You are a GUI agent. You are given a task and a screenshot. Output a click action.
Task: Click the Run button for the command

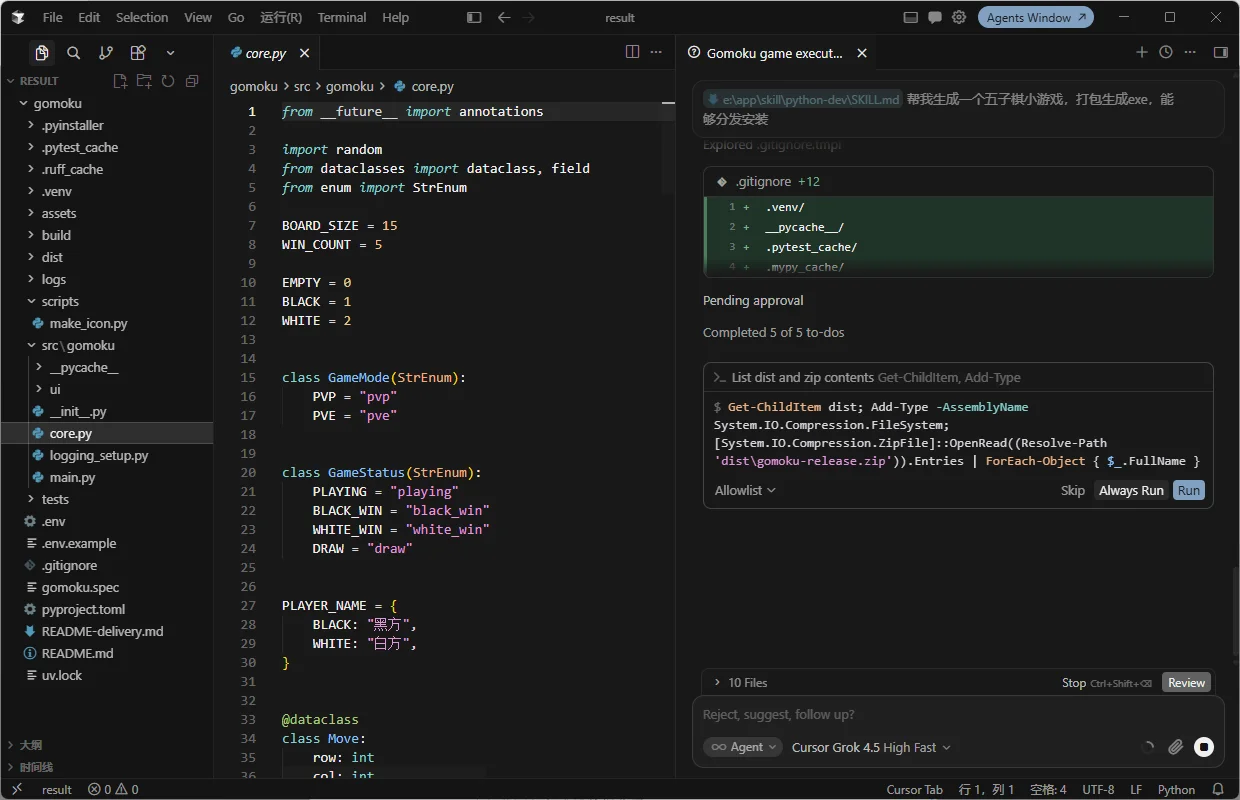point(1189,490)
